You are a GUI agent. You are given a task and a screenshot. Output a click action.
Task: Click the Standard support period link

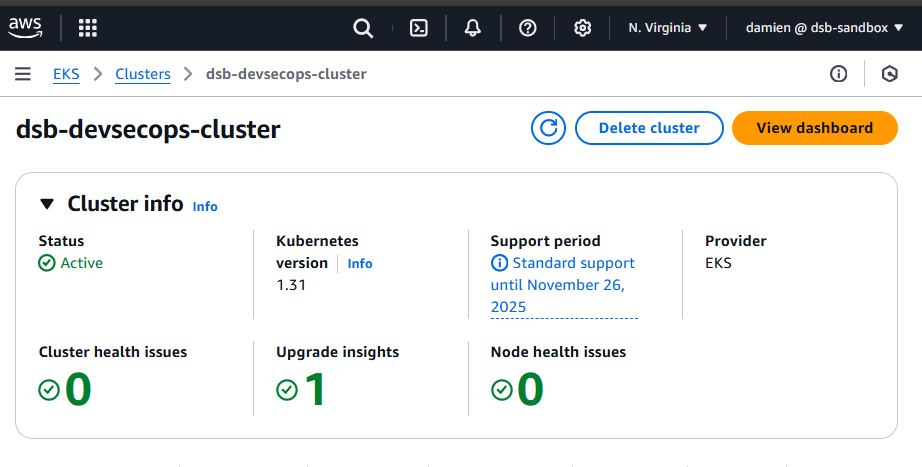(x=565, y=285)
